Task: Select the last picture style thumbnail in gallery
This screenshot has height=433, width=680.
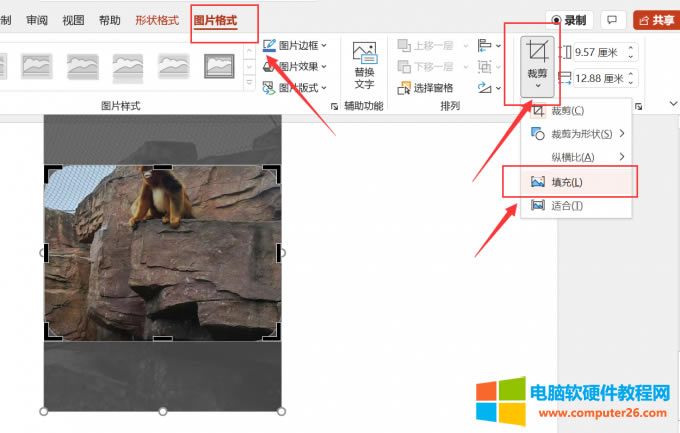Action: 219,66
